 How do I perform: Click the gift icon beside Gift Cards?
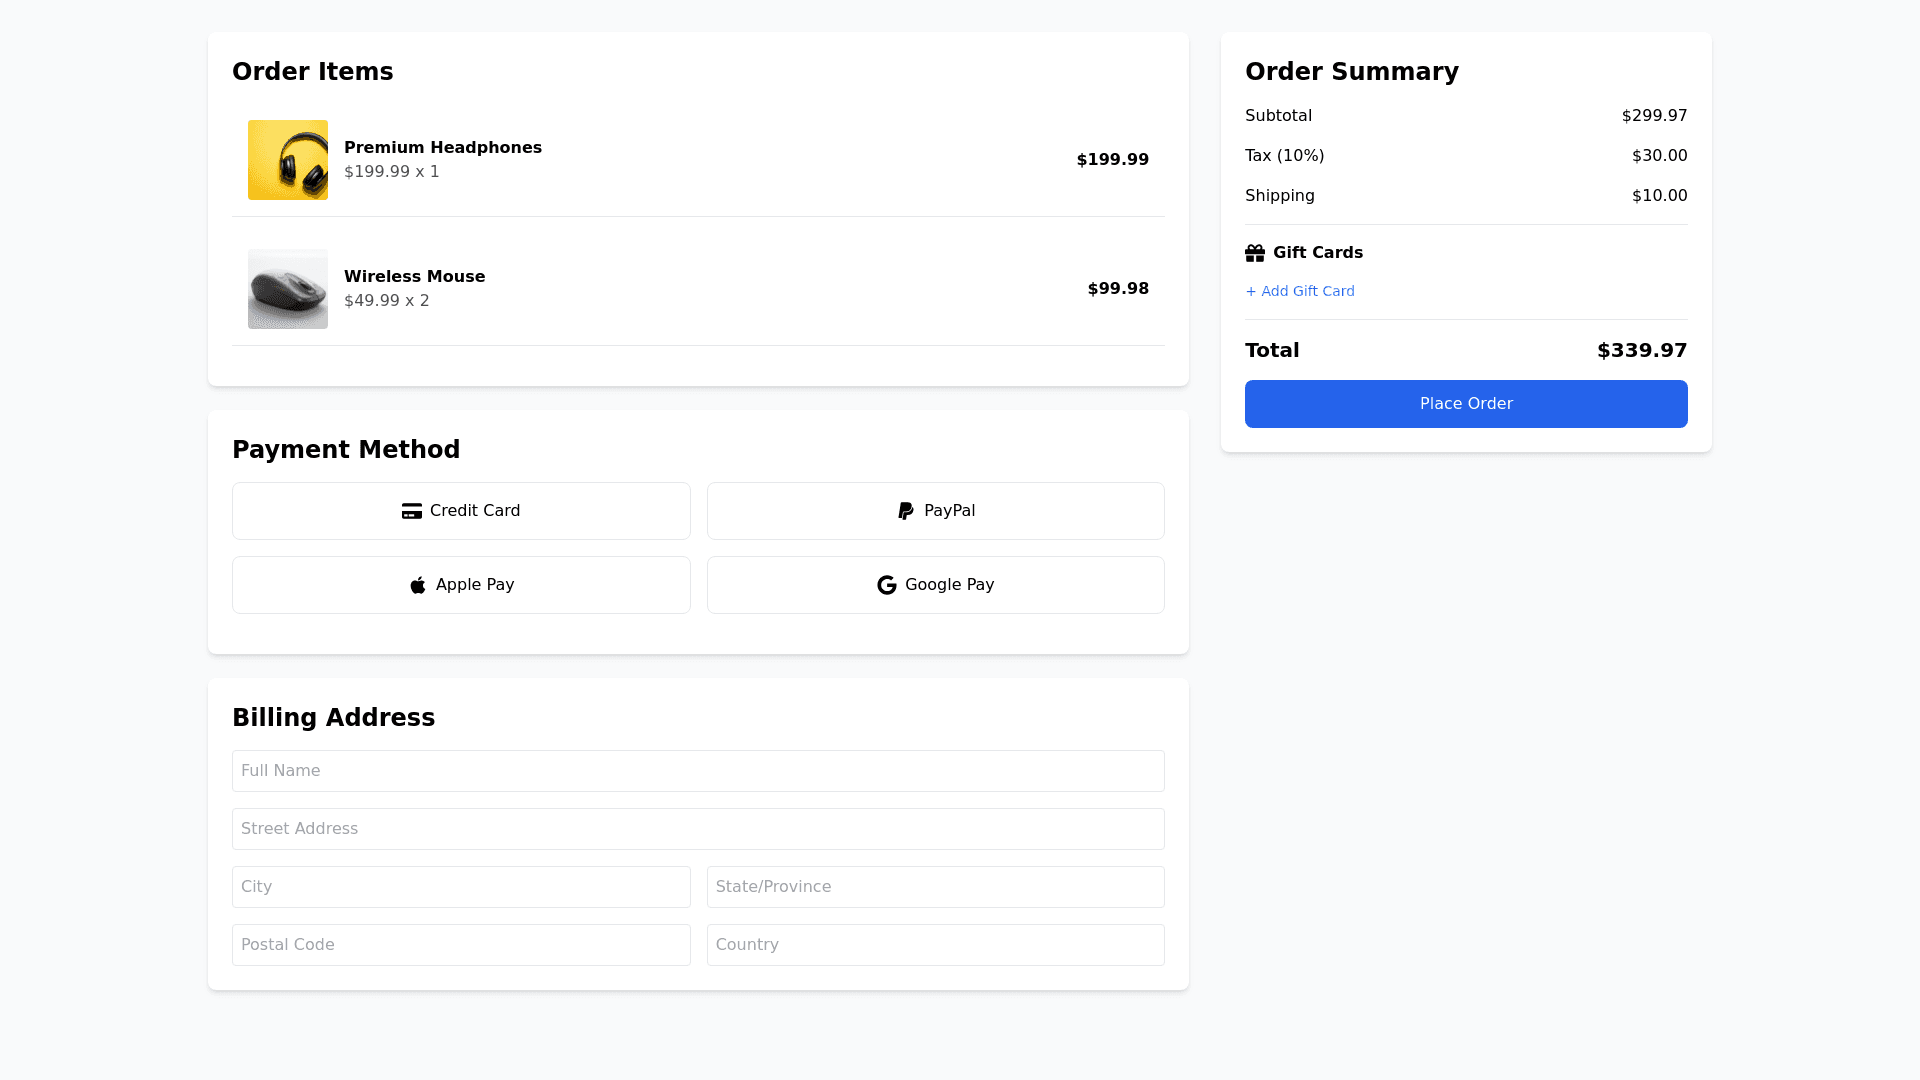point(1255,253)
